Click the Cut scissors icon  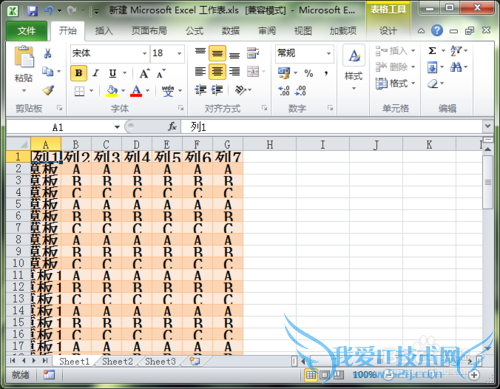coord(48,53)
